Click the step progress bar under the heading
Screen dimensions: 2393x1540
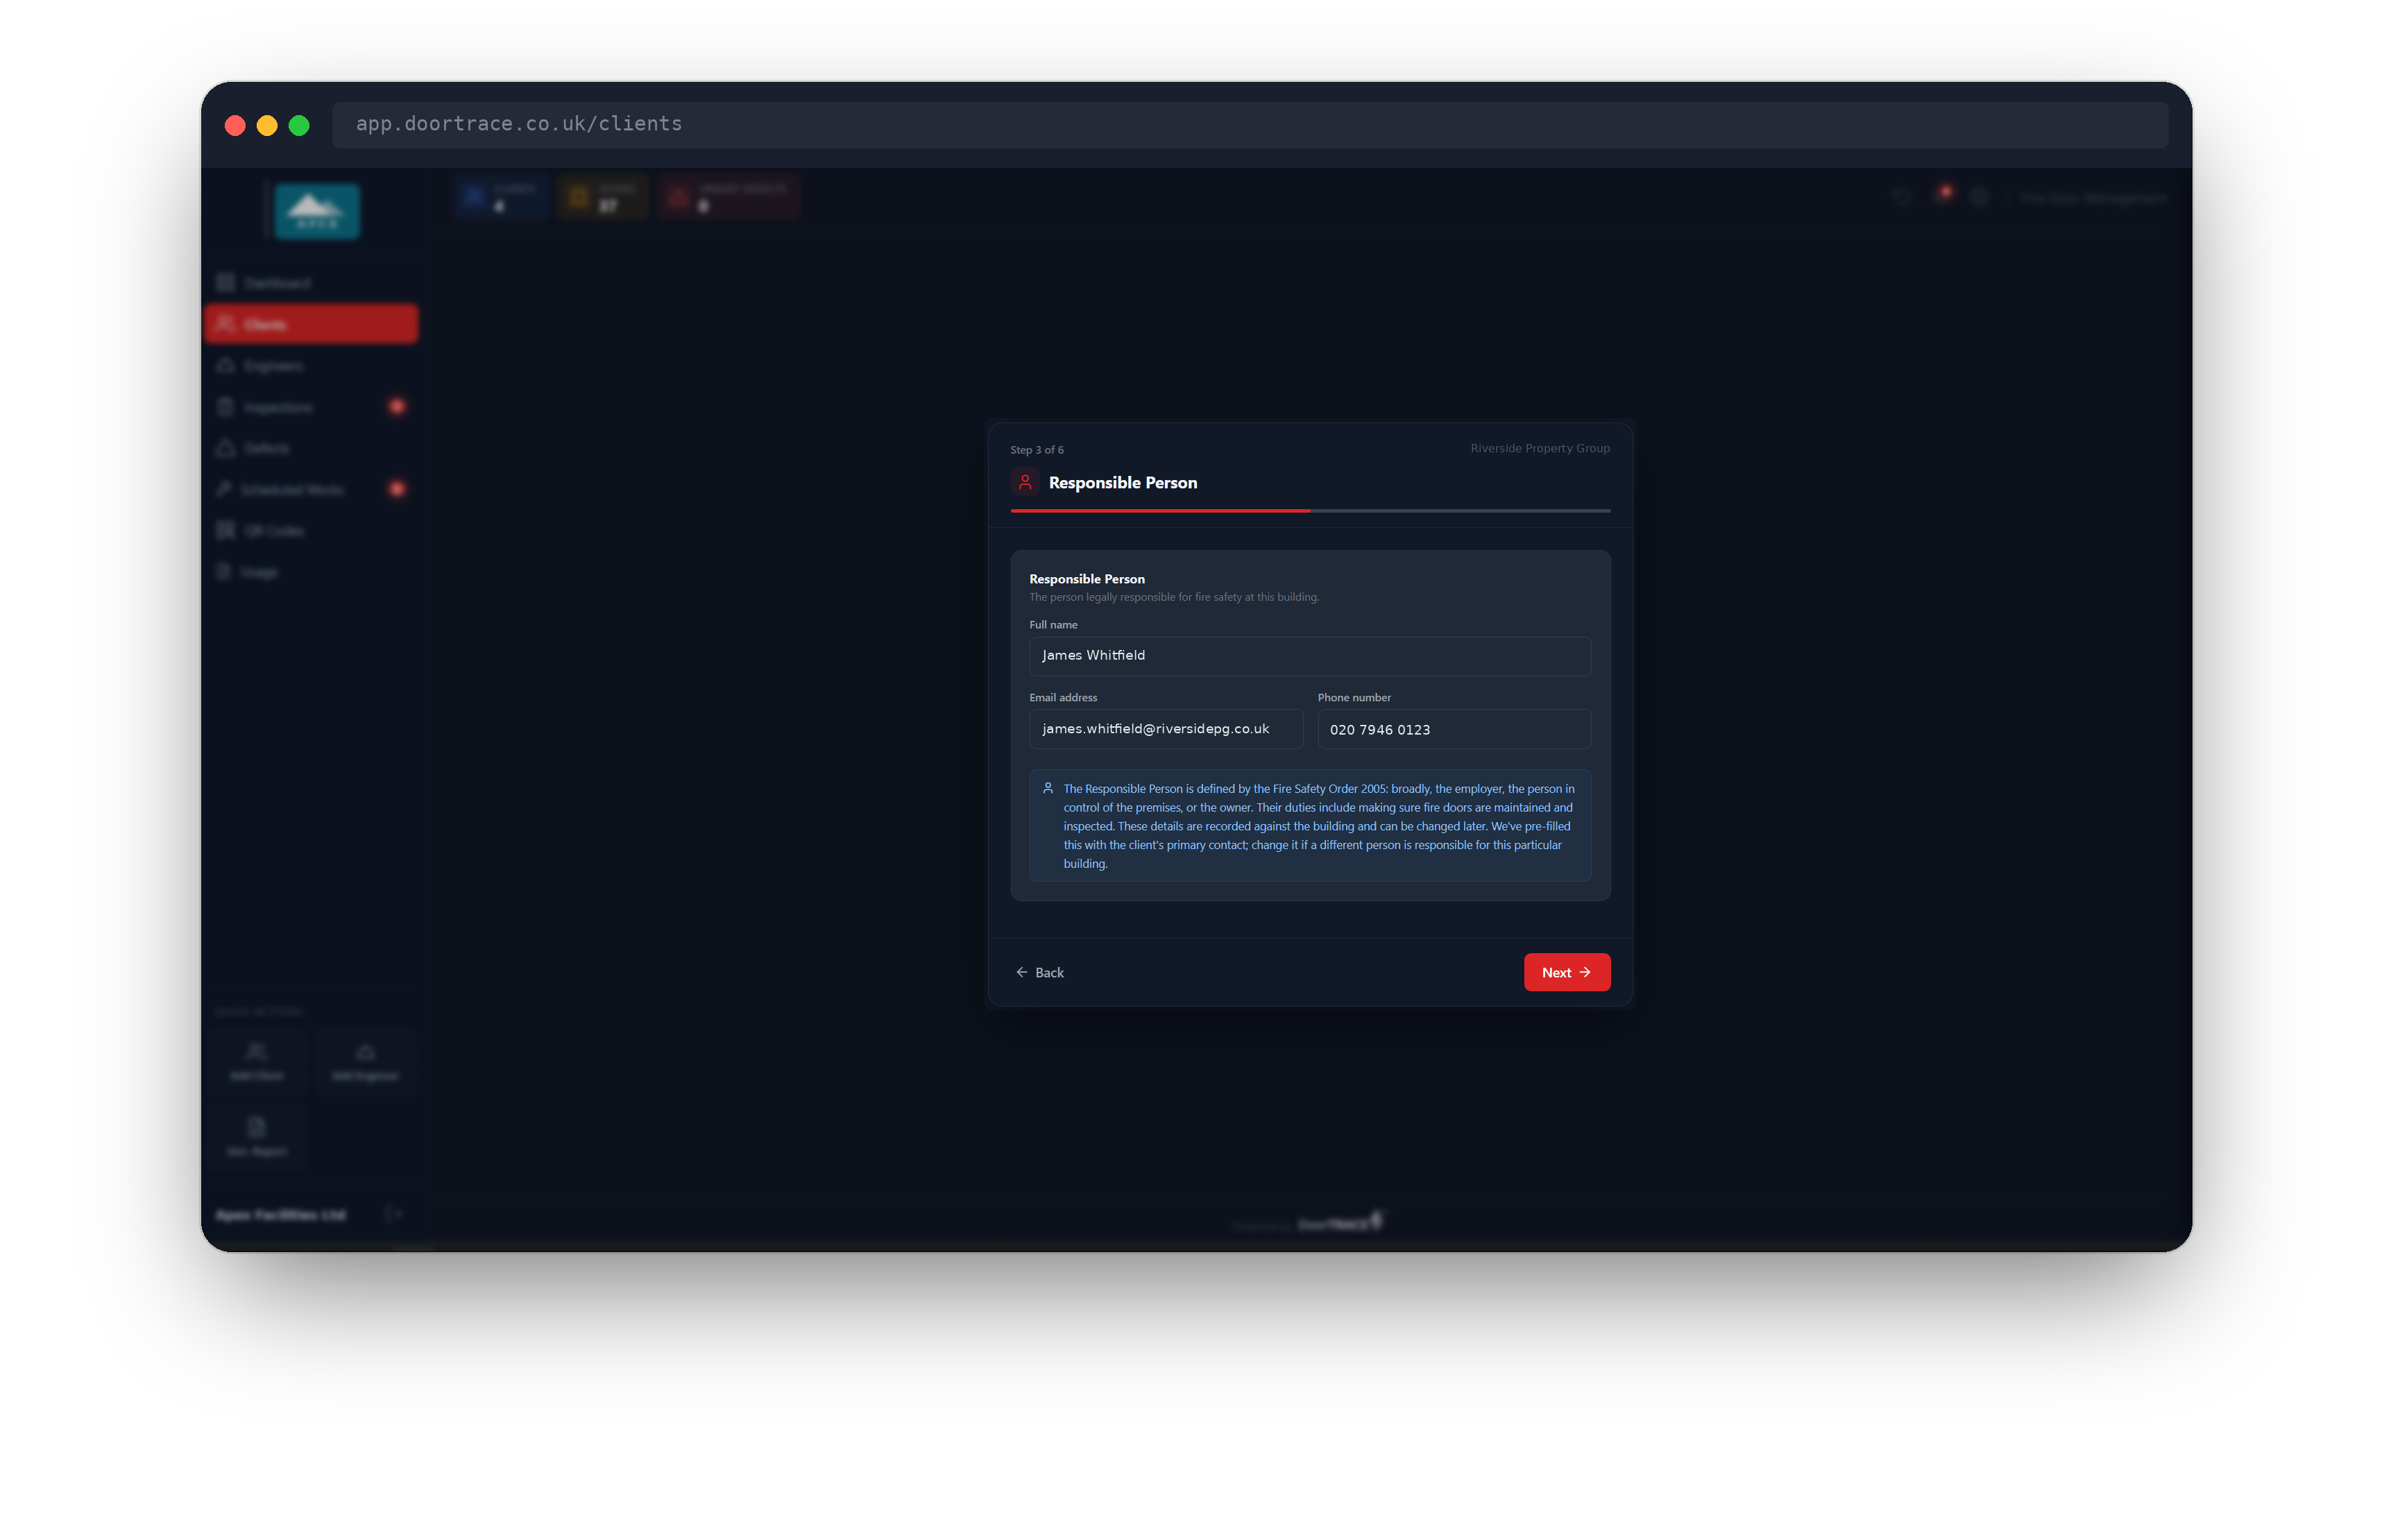point(1309,511)
